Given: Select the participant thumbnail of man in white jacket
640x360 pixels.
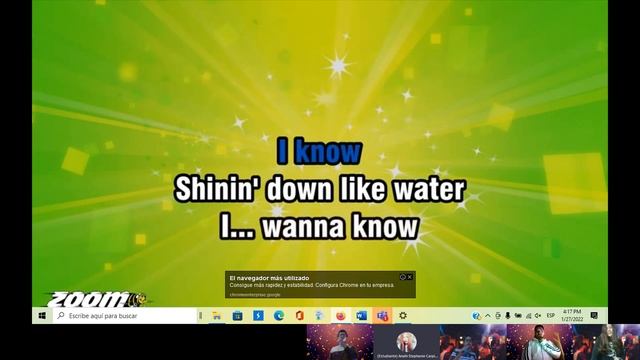Looking at the screenshot, I should click(540, 342).
